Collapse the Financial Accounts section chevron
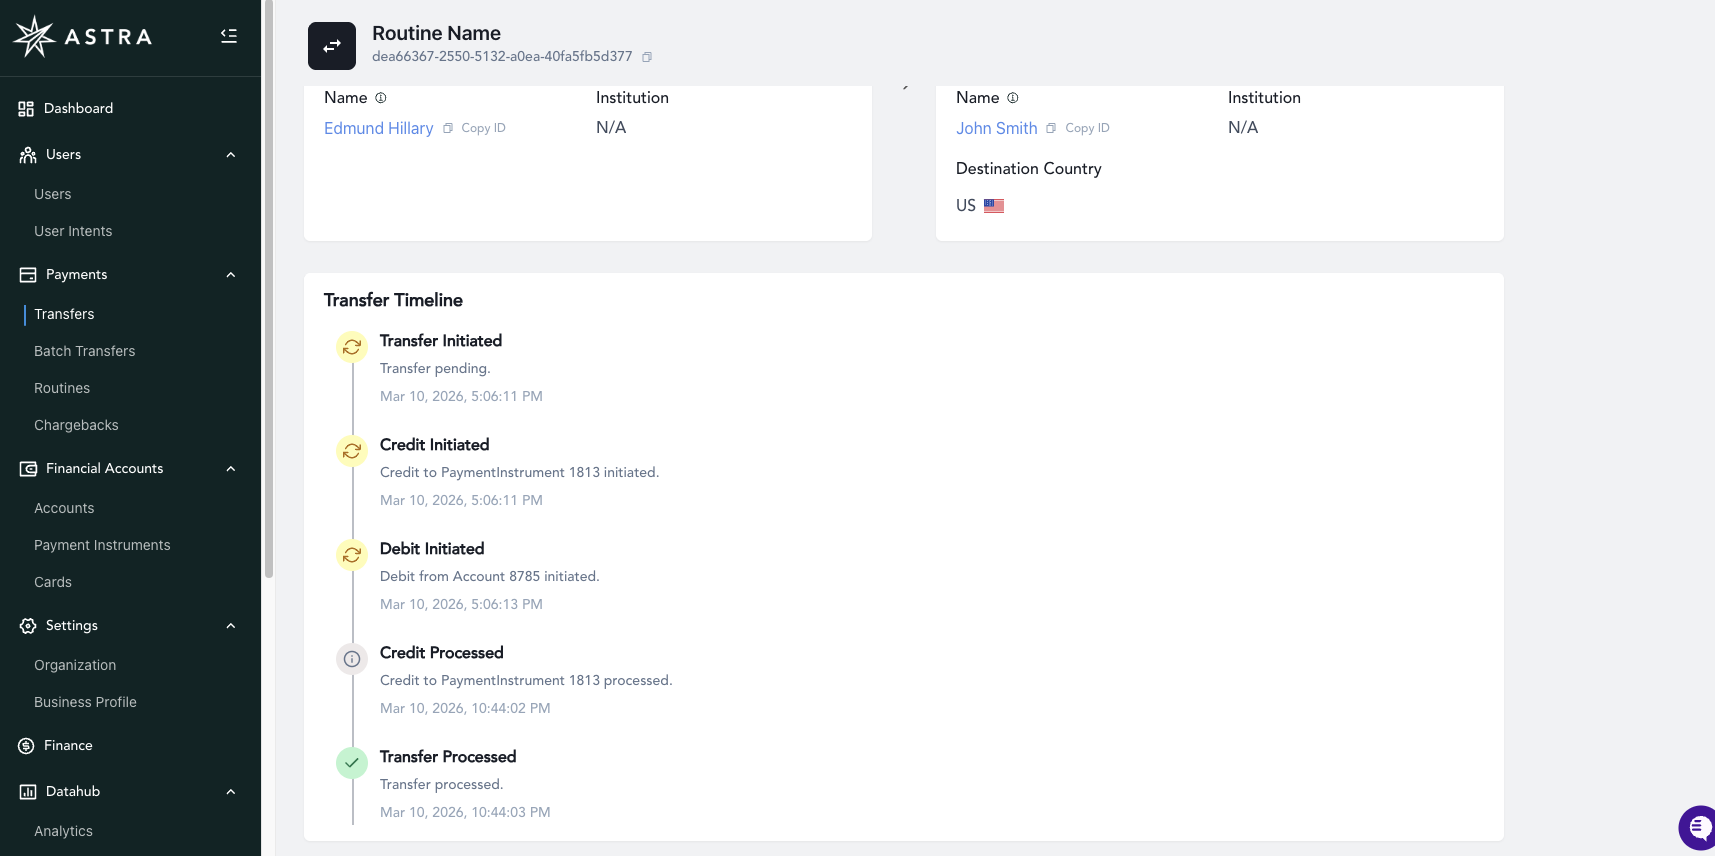Viewport: 1715px width, 856px height. pyautogui.click(x=231, y=469)
